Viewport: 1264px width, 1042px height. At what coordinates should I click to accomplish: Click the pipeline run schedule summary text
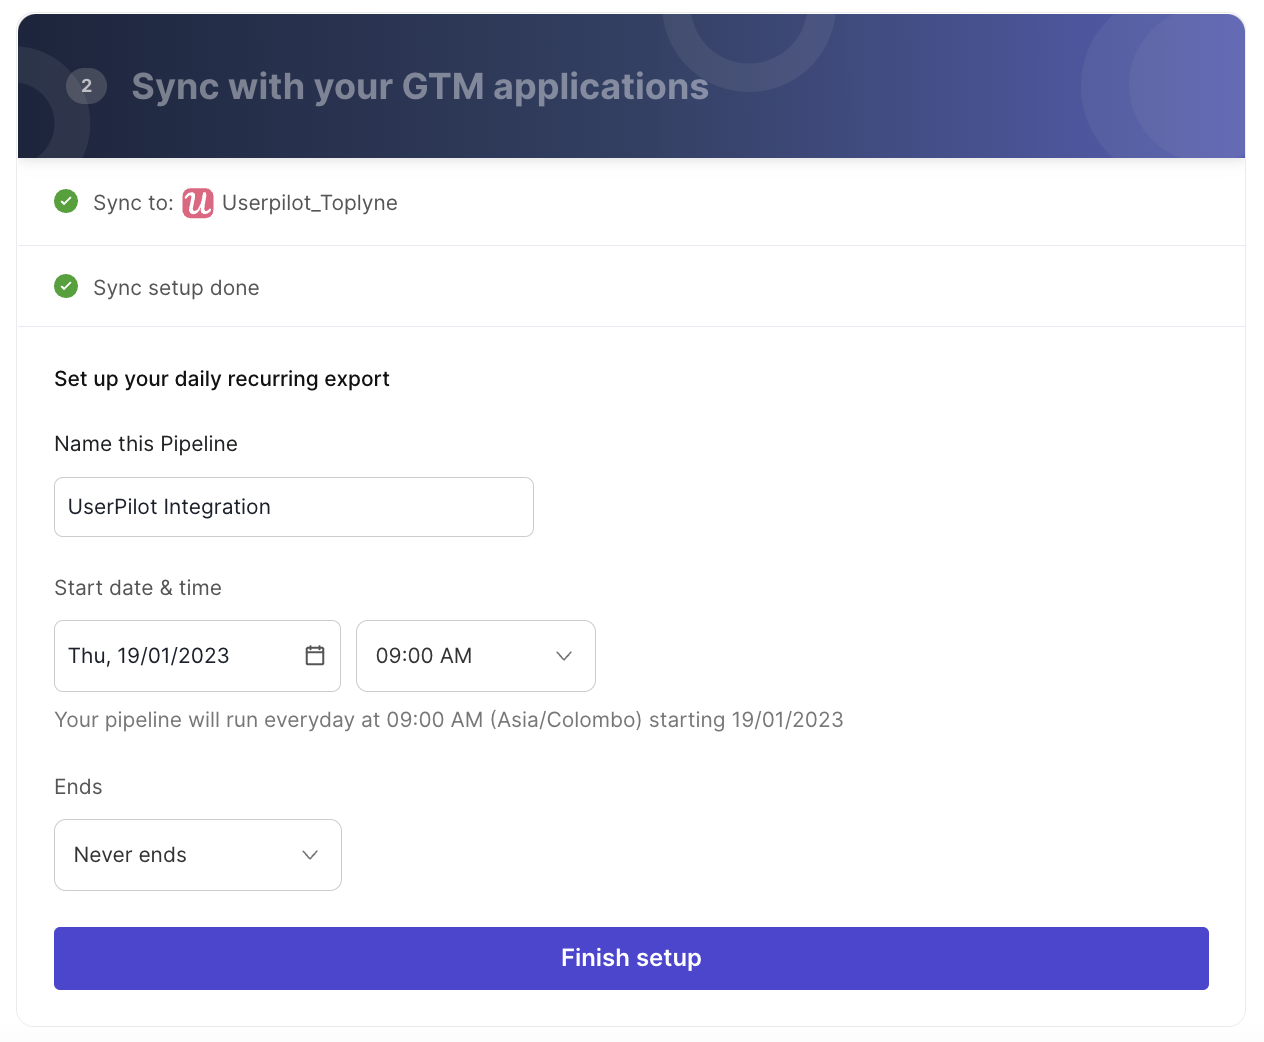click(x=449, y=720)
